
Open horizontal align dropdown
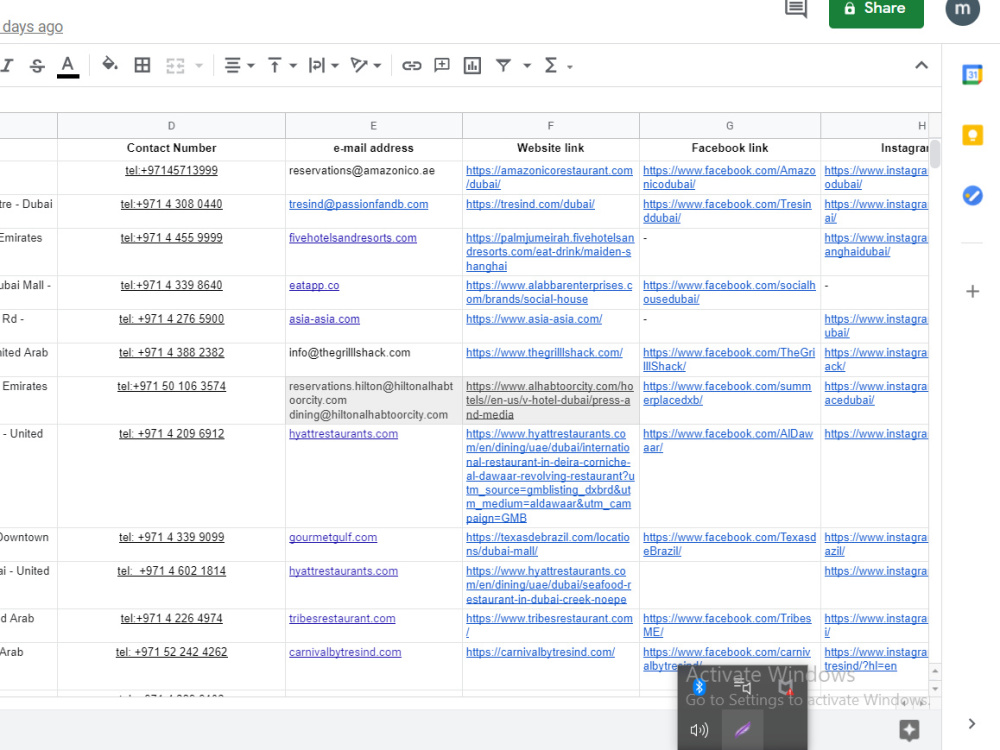(x=239, y=65)
